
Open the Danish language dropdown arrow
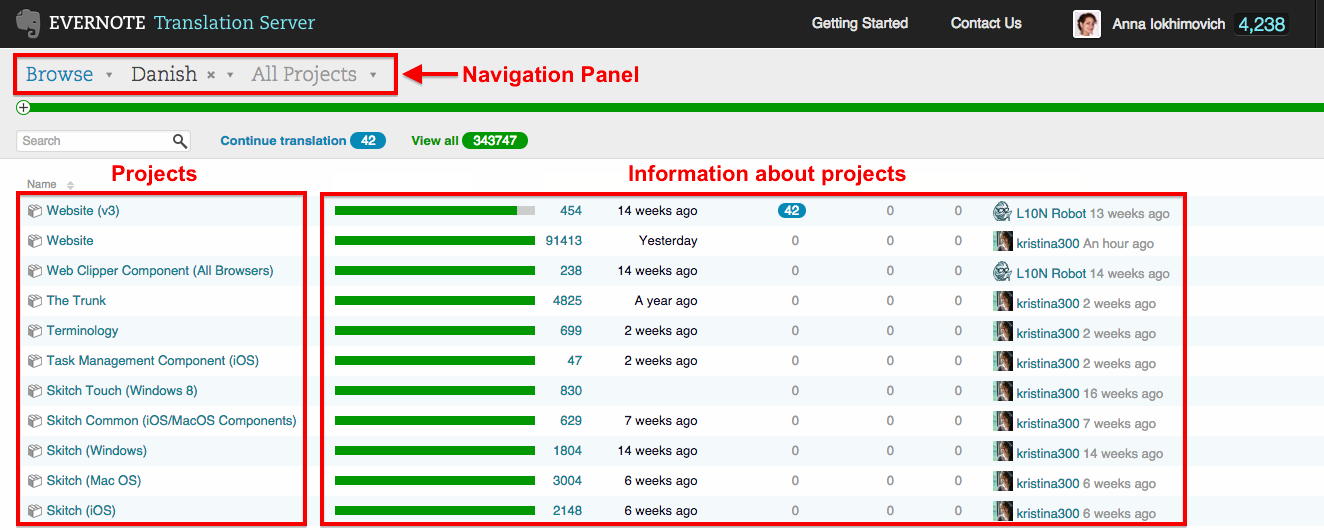pos(230,75)
